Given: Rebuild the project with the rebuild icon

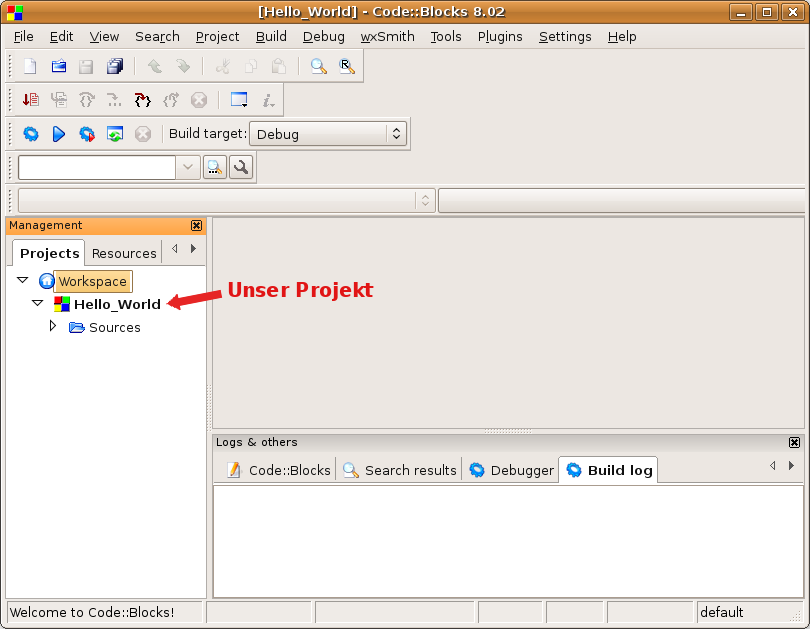Looking at the screenshot, I should pos(114,133).
